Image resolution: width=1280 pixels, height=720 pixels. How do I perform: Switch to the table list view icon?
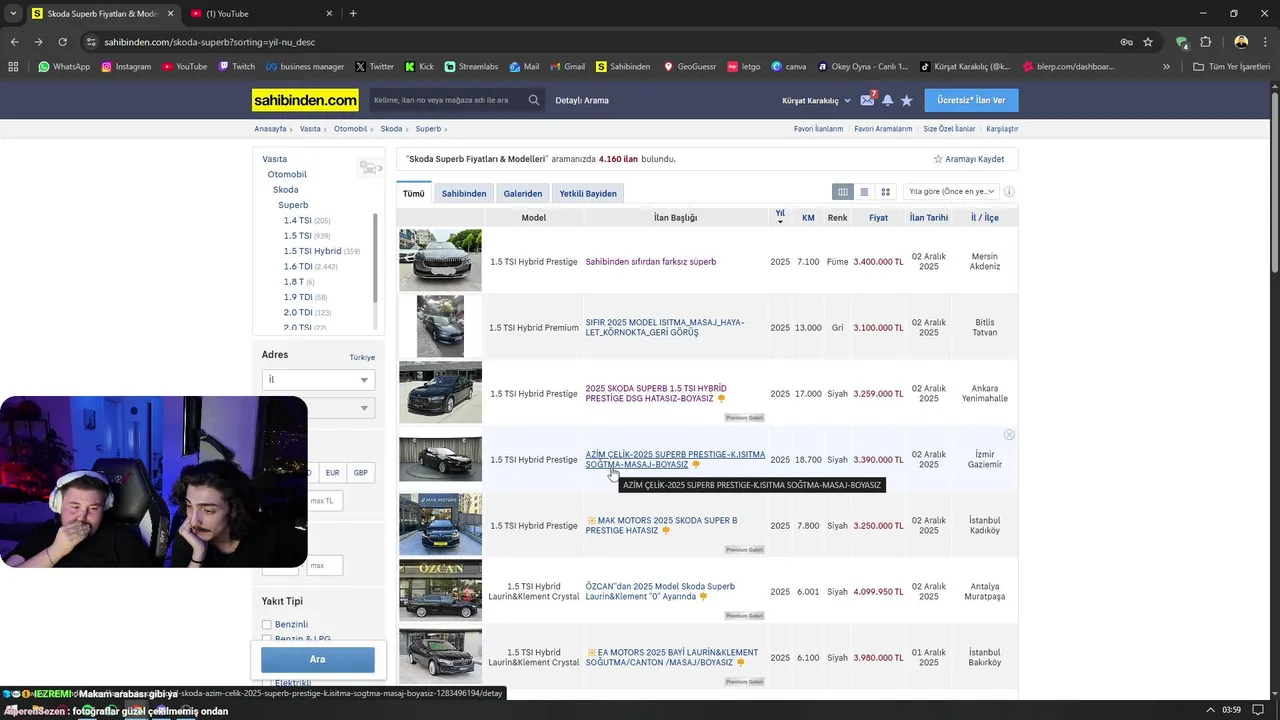pyautogui.click(x=843, y=192)
